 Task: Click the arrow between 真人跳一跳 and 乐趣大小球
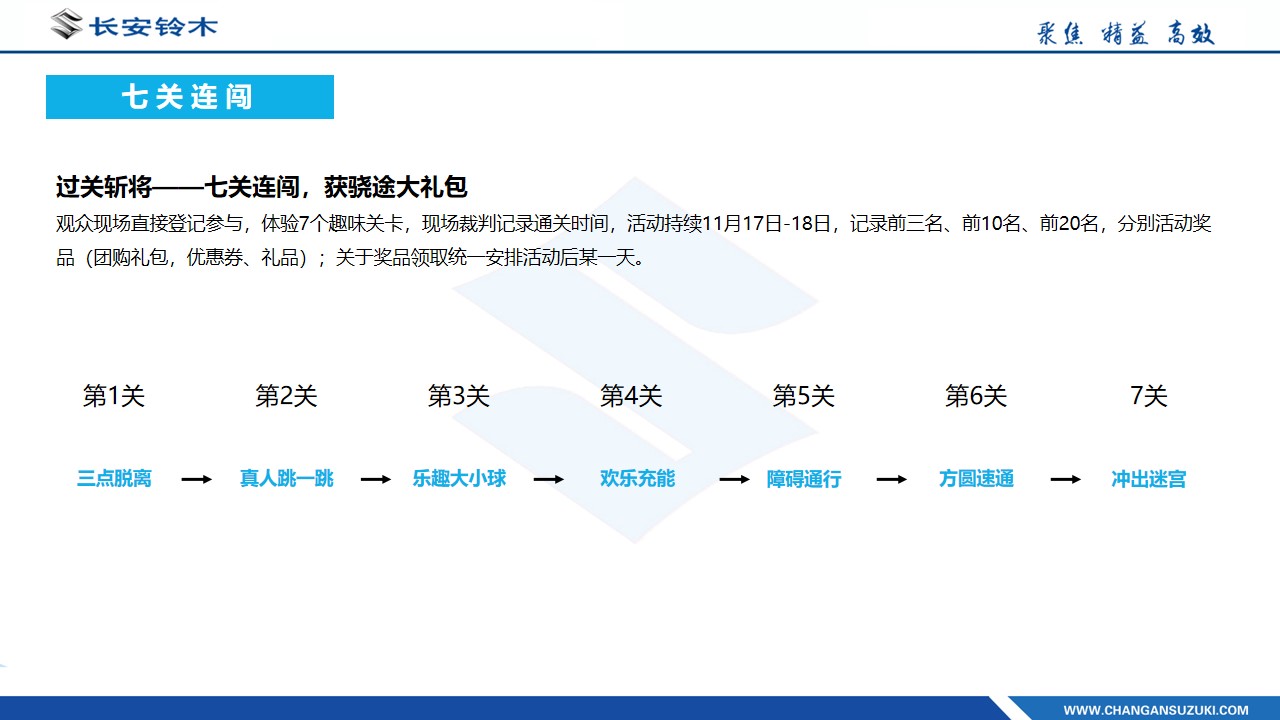(376, 480)
